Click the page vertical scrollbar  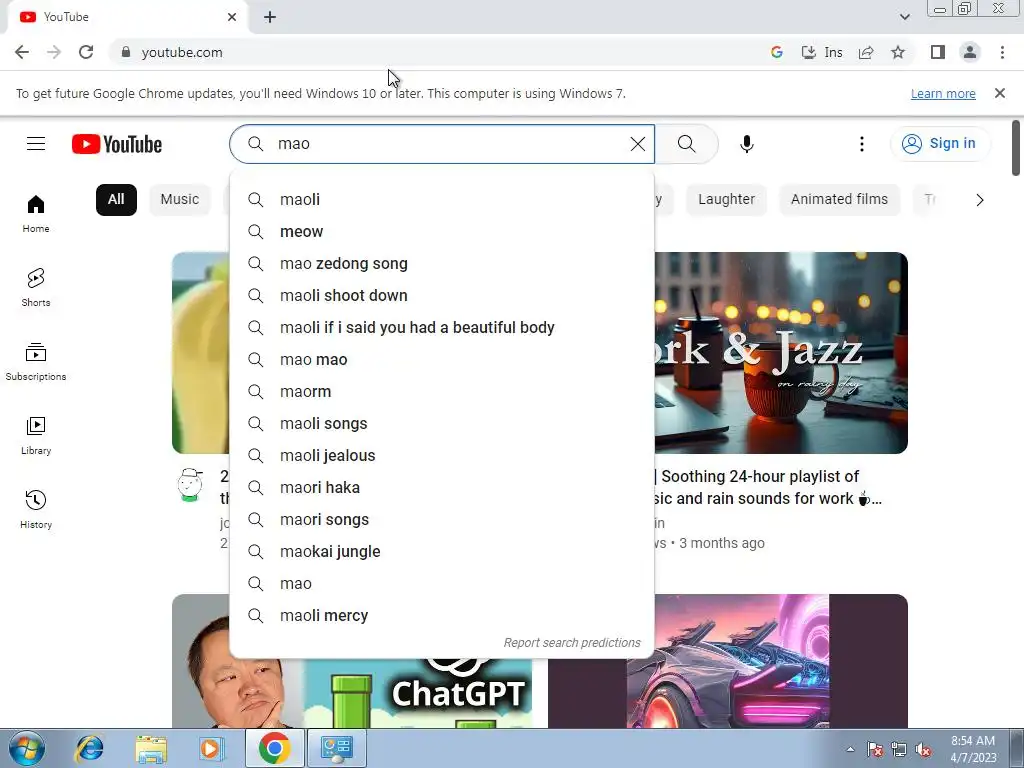pos(1016,148)
